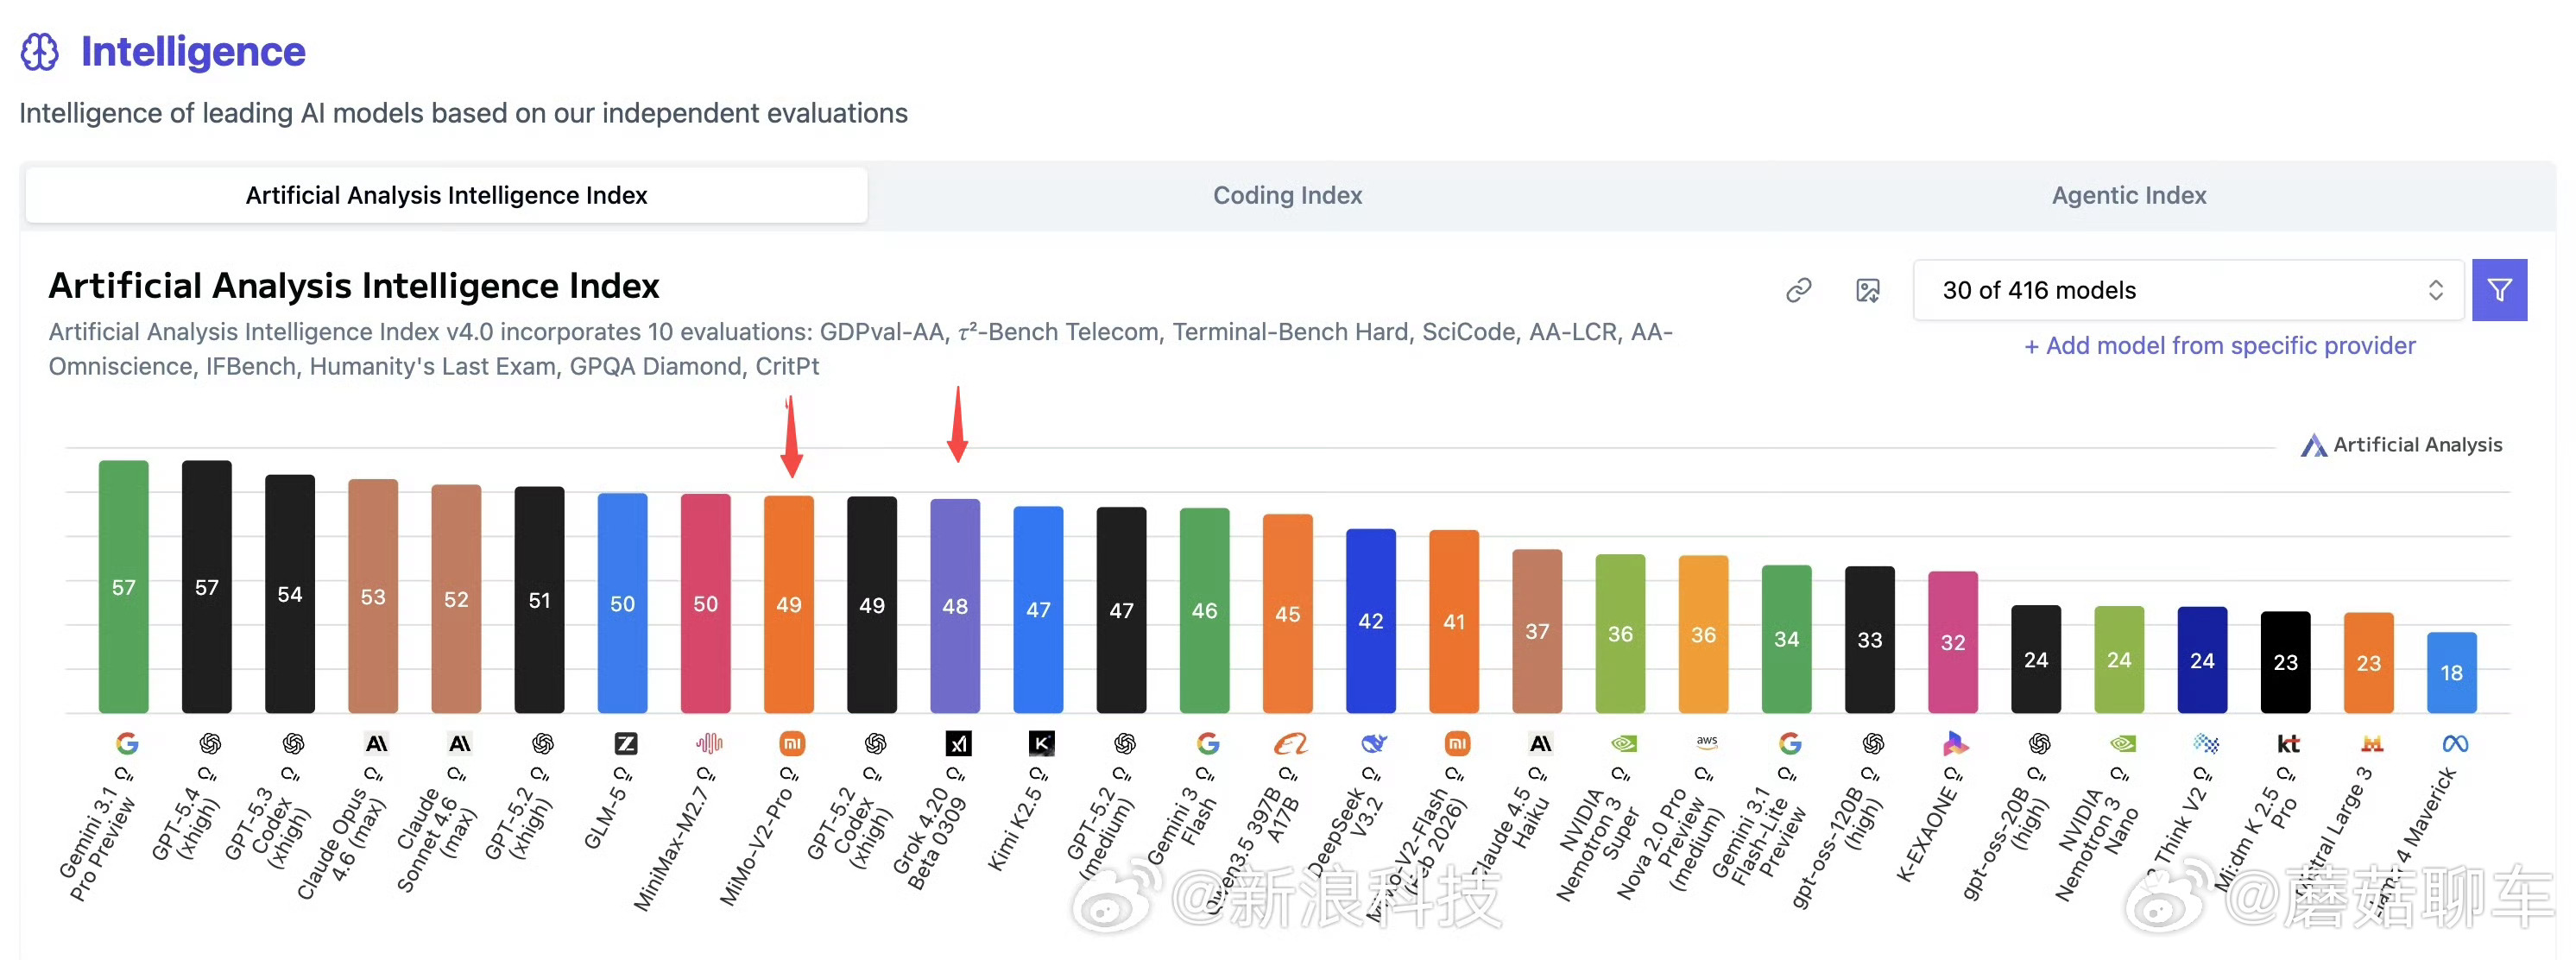This screenshot has height=960, width=2576.
Task: Click the purple filter funnel button
Action: coord(2498,290)
